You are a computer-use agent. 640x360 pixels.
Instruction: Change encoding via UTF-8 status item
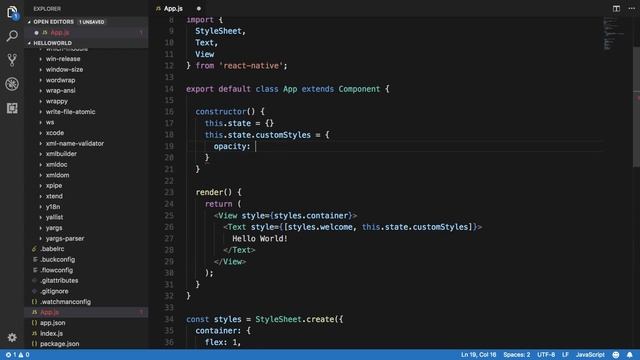coord(546,355)
